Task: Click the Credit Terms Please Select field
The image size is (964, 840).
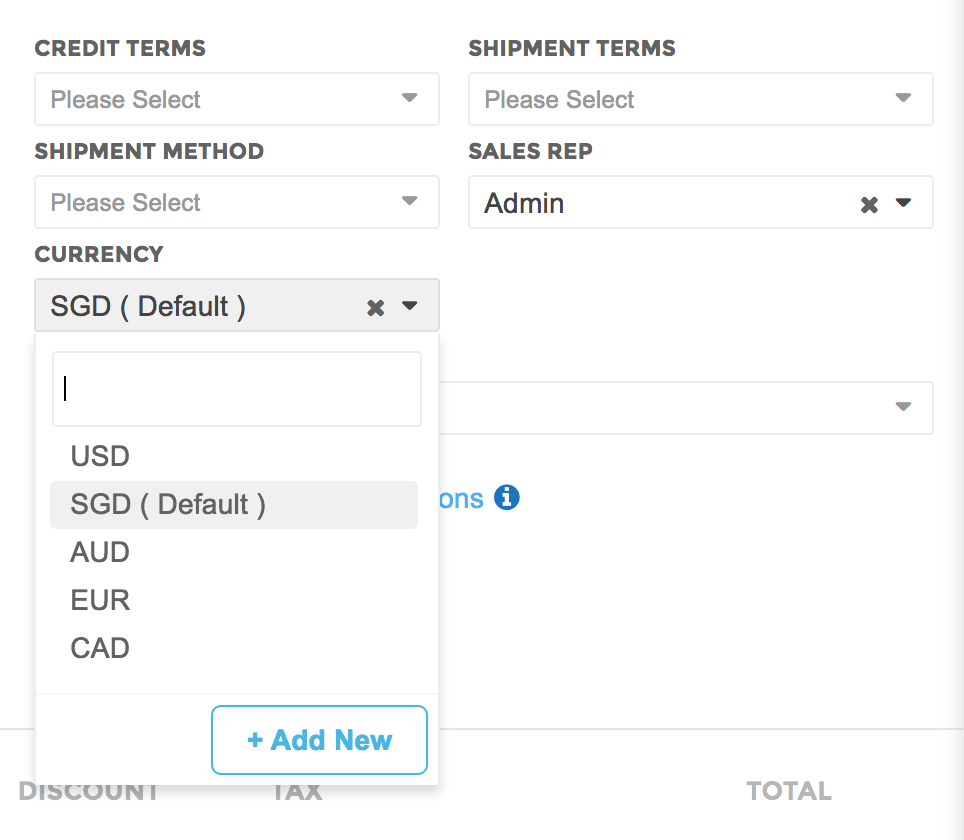Action: [x=237, y=99]
